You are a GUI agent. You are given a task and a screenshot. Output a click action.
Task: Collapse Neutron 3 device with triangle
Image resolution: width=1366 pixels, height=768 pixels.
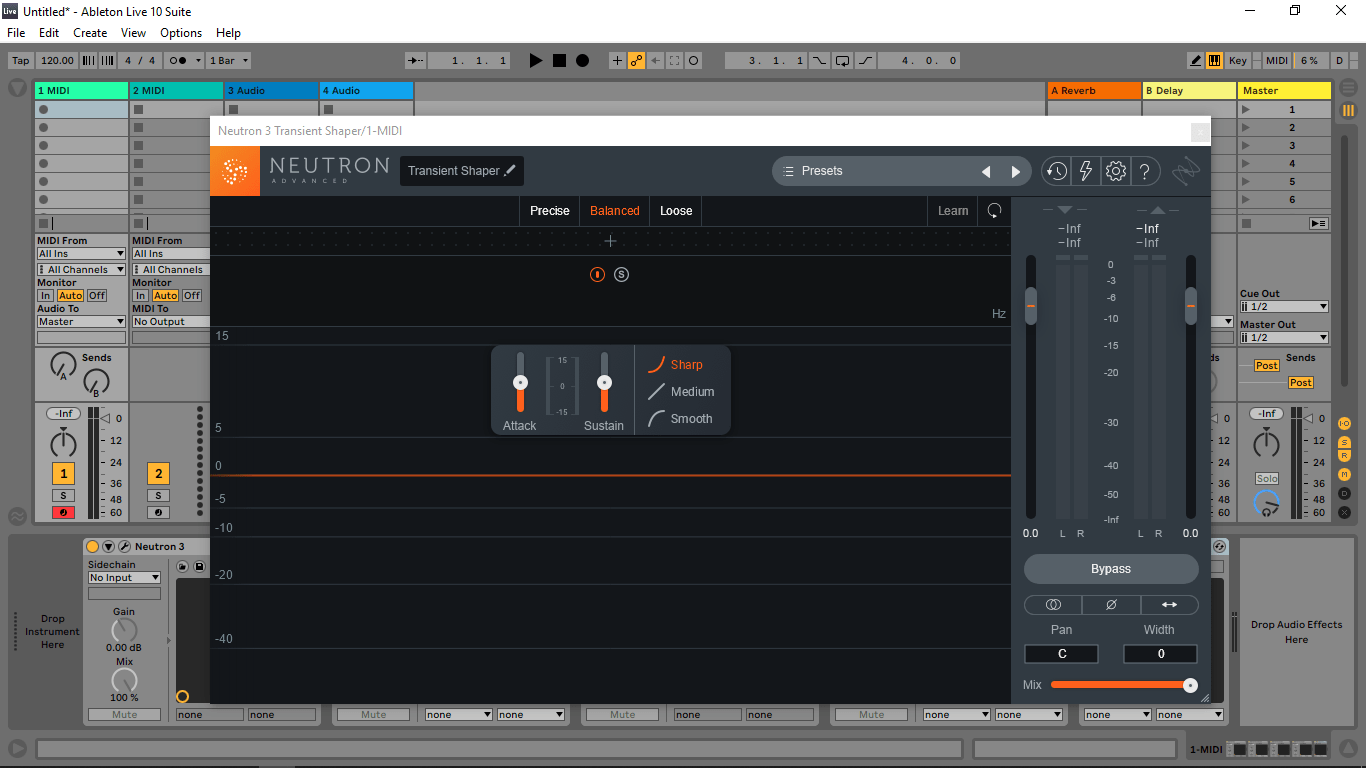109,546
